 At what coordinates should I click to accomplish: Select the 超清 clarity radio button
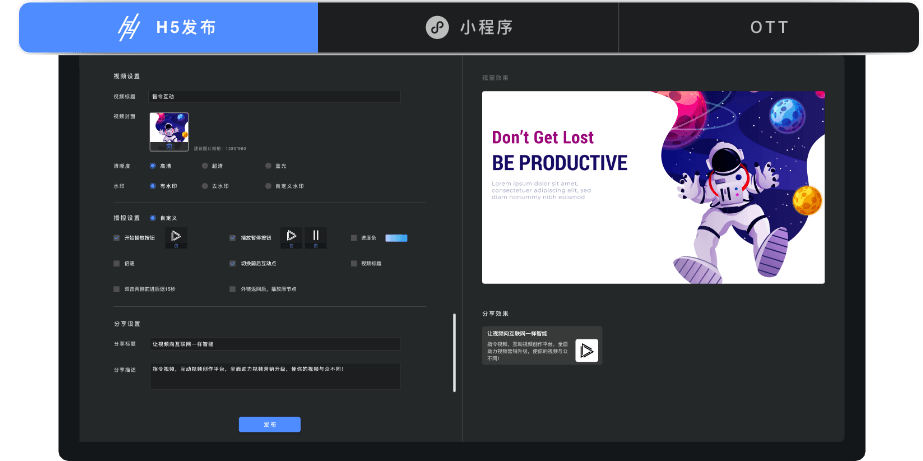pos(205,166)
